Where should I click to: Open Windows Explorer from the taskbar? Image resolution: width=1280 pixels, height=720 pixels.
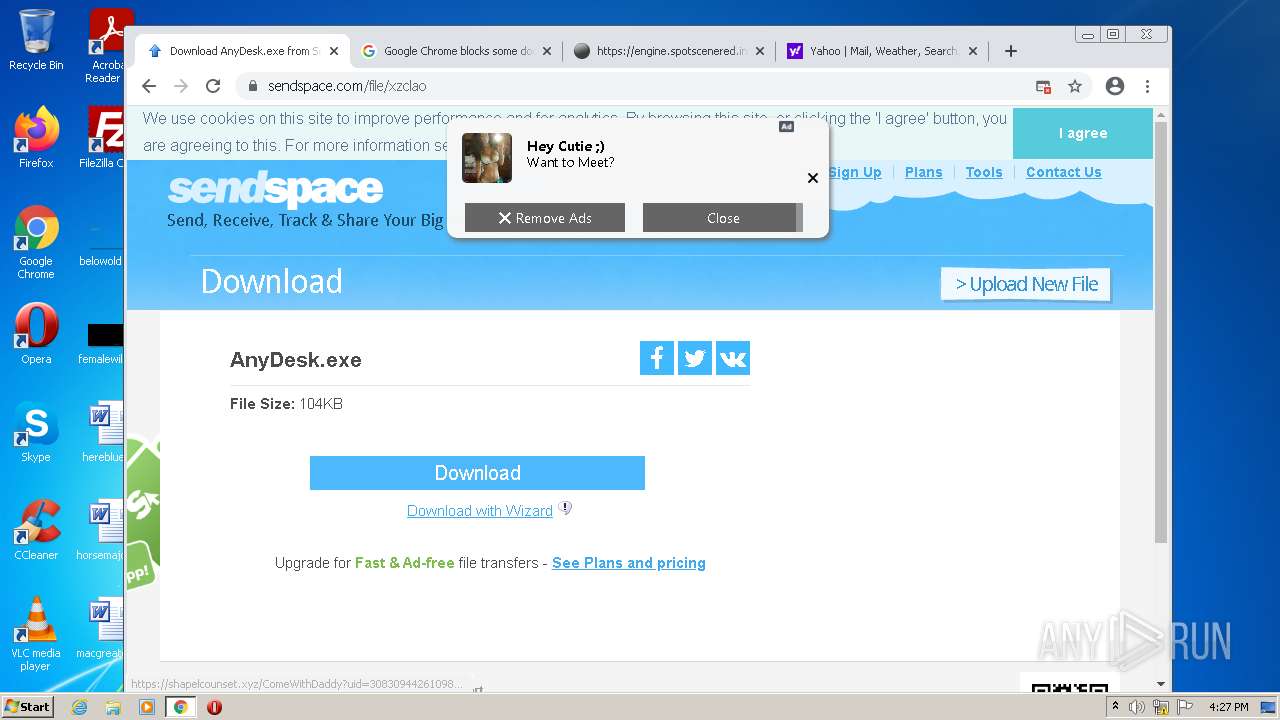click(113, 707)
